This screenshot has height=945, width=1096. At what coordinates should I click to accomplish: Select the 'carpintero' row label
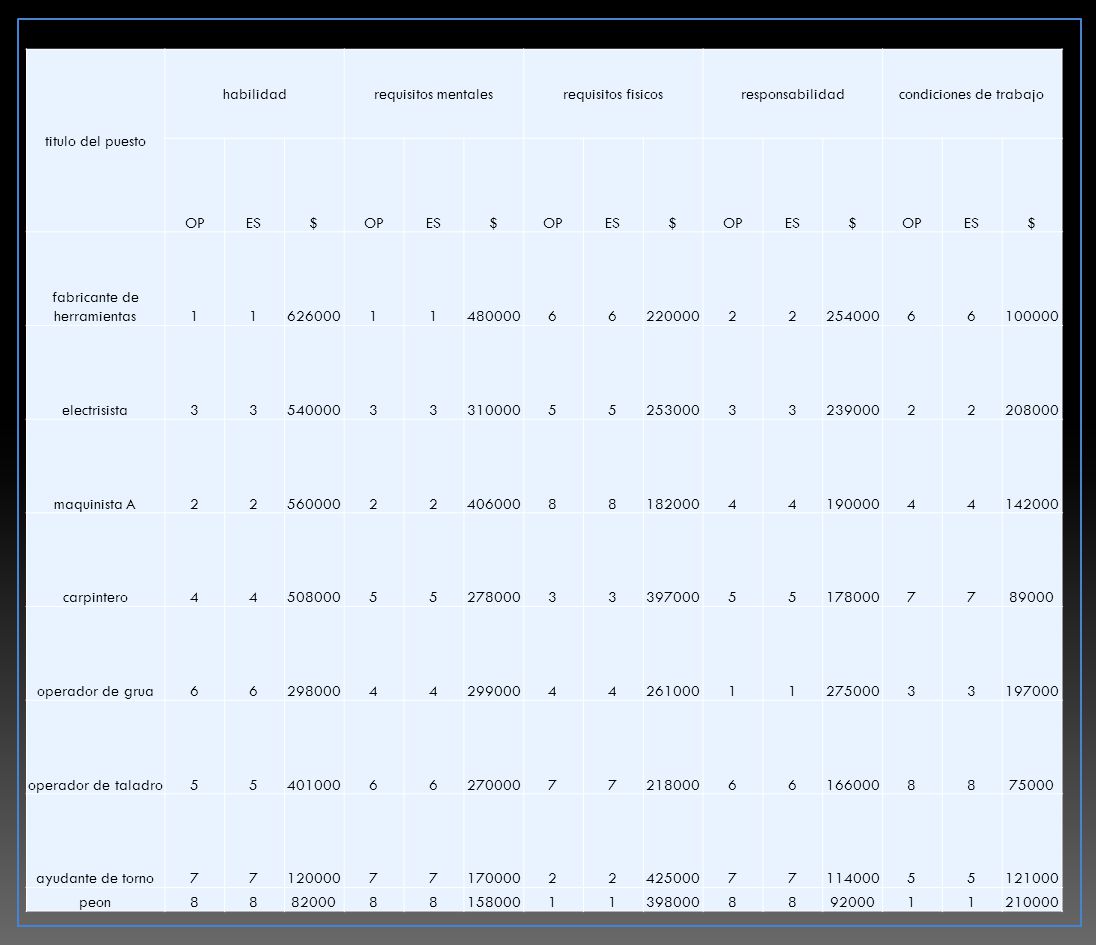(95, 598)
